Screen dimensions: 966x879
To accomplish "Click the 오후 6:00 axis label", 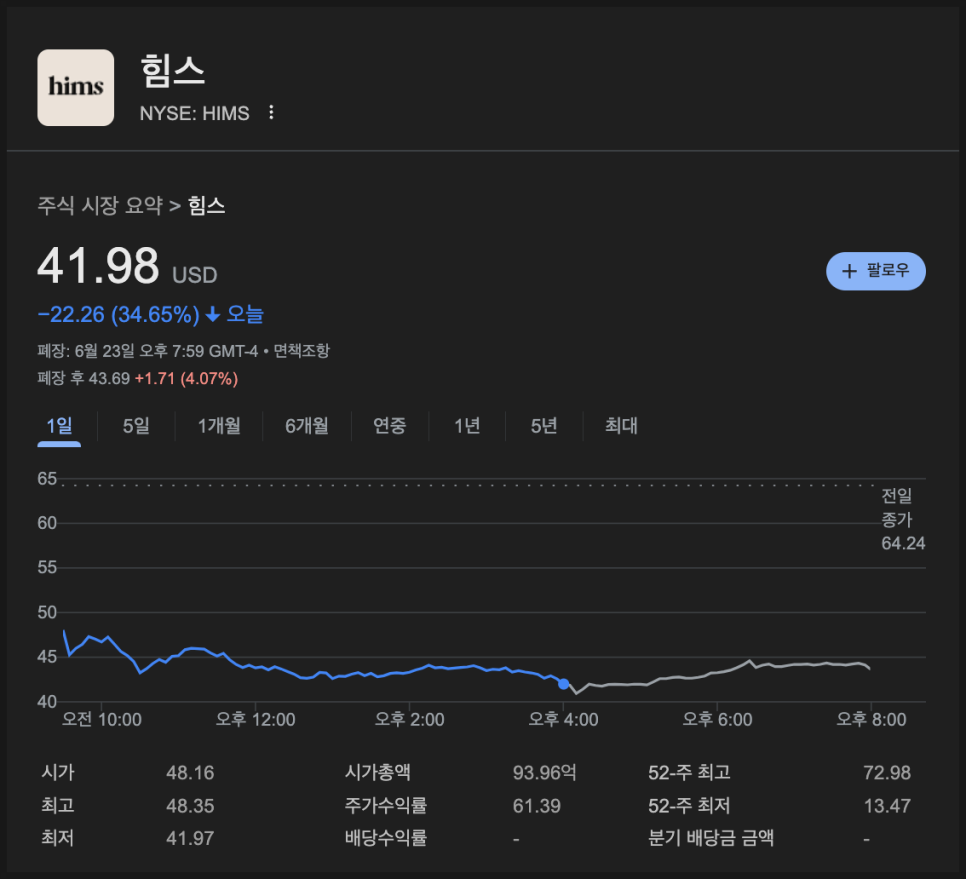I will pos(717,719).
